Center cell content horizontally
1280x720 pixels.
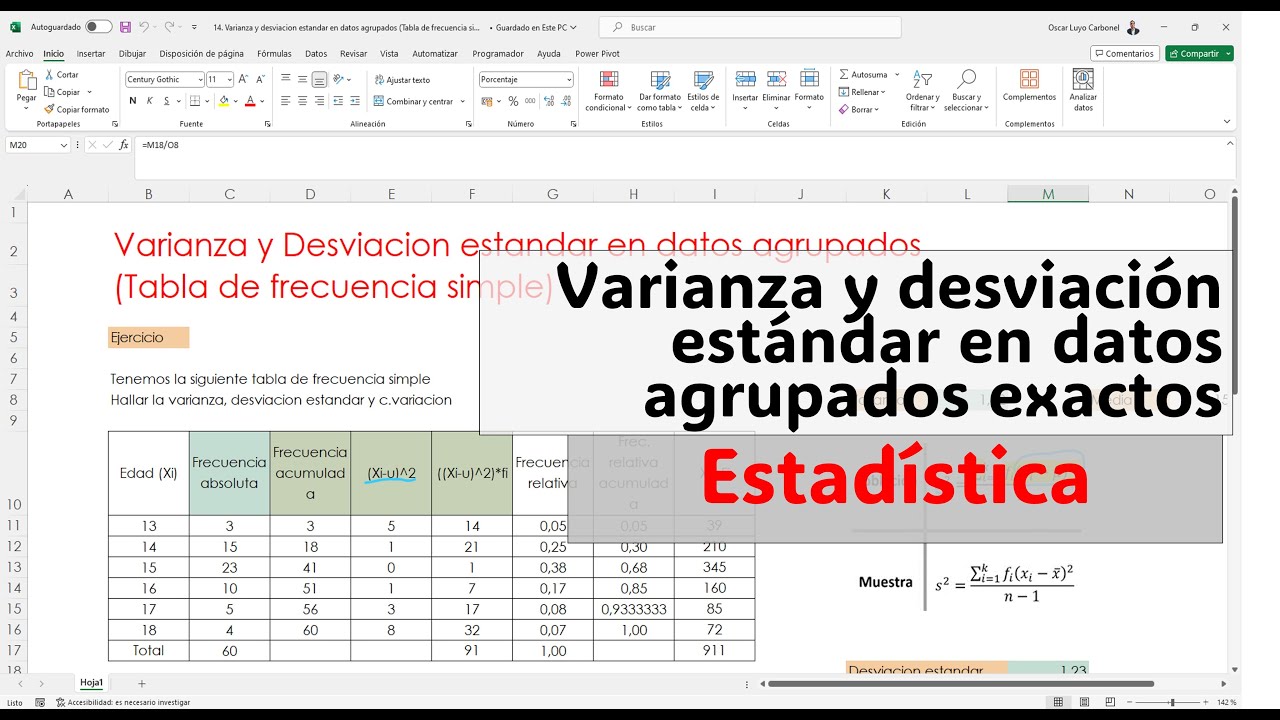click(x=302, y=101)
